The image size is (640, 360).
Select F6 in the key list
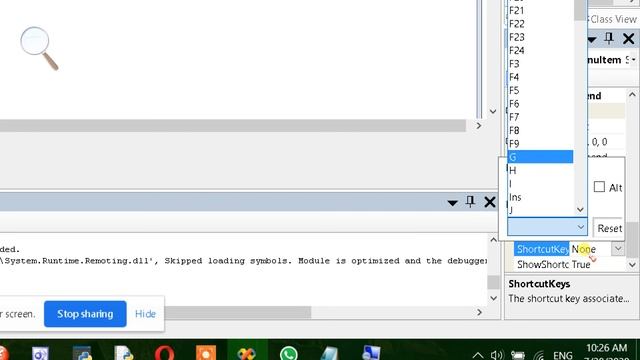[x=540, y=104]
